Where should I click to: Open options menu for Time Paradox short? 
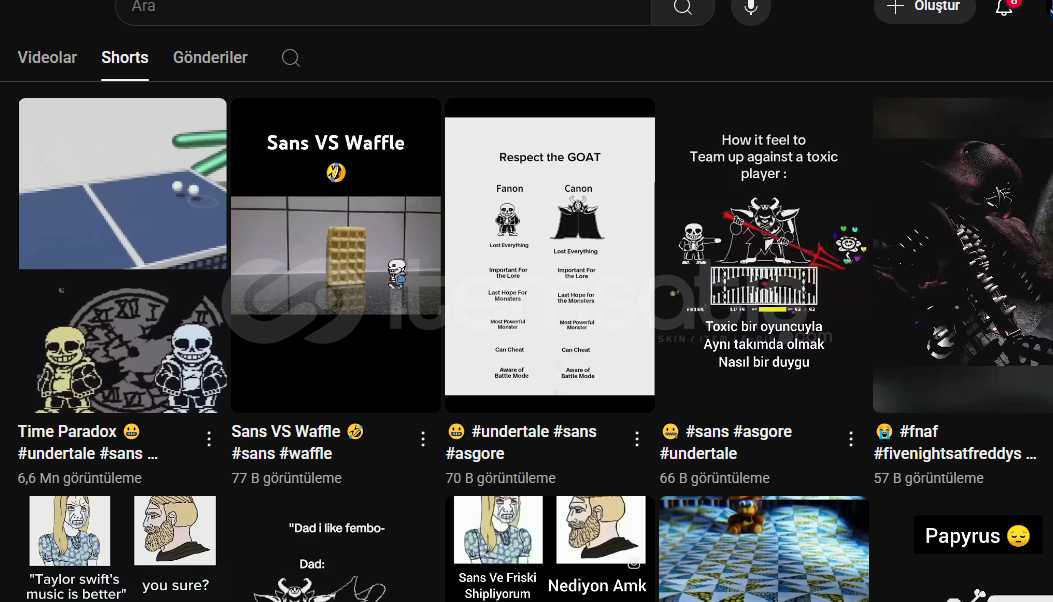click(x=209, y=439)
